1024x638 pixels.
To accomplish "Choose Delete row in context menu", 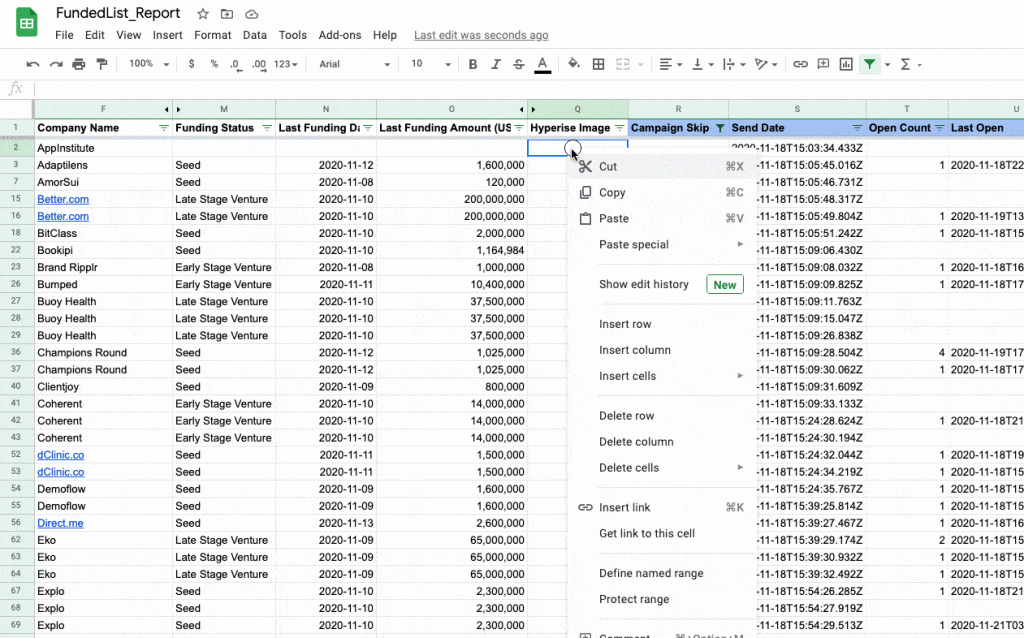I will [x=662, y=416].
